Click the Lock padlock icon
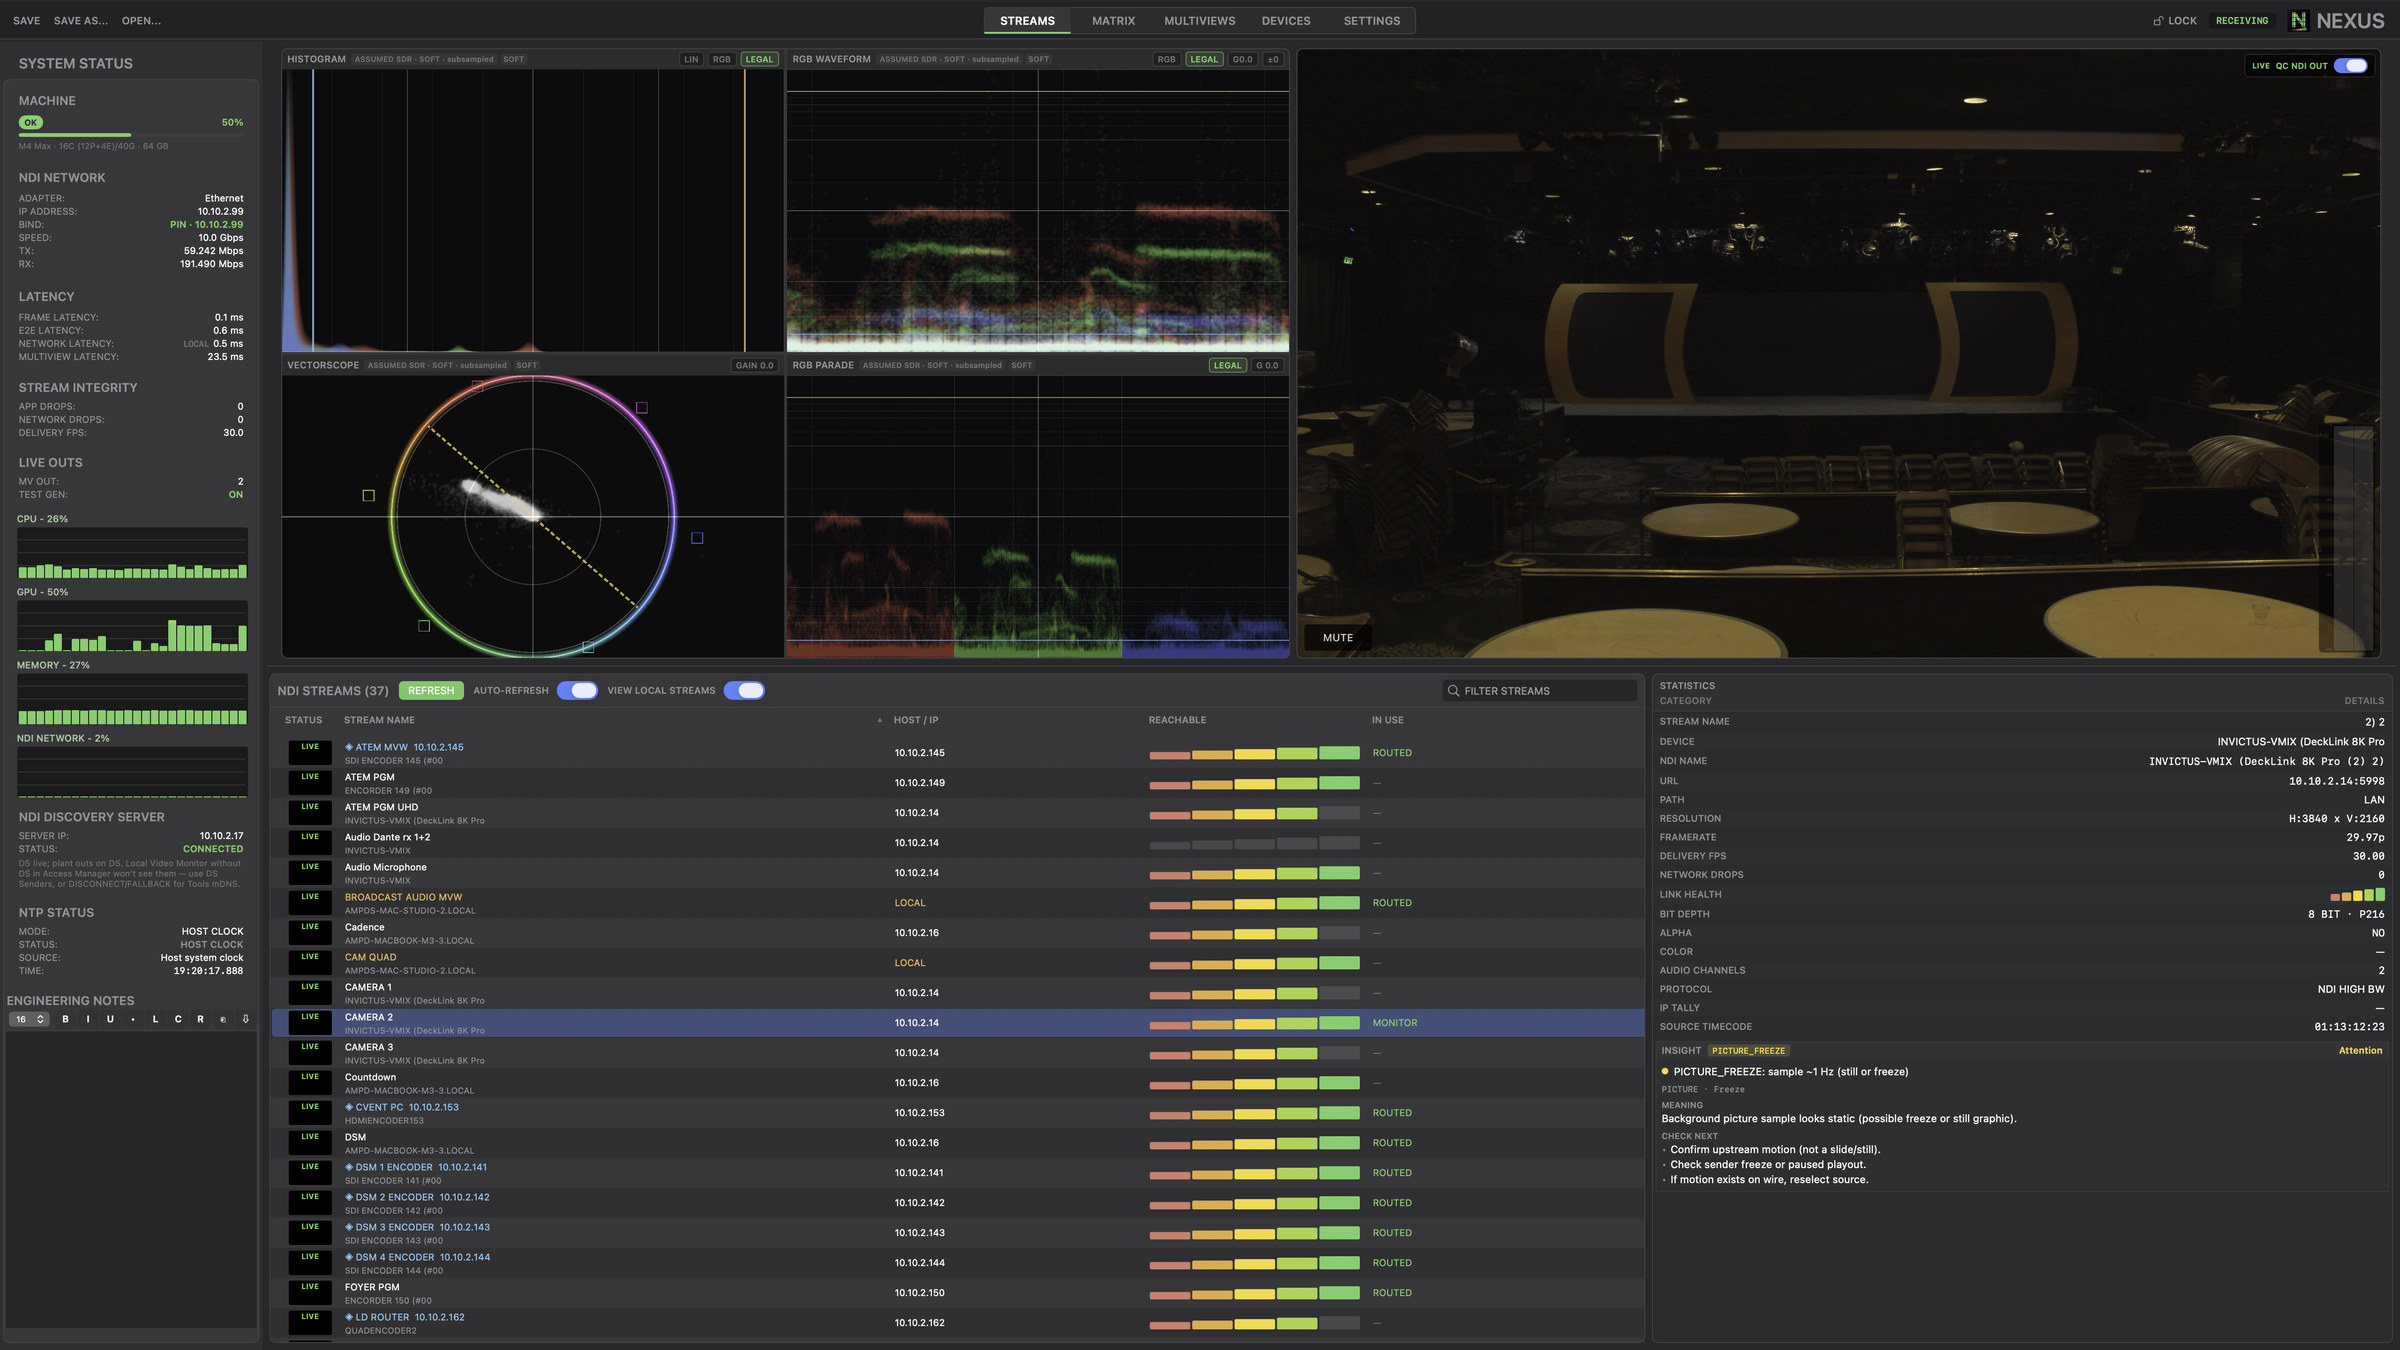This screenshot has width=2400, height=1350. coord(2158,21)
